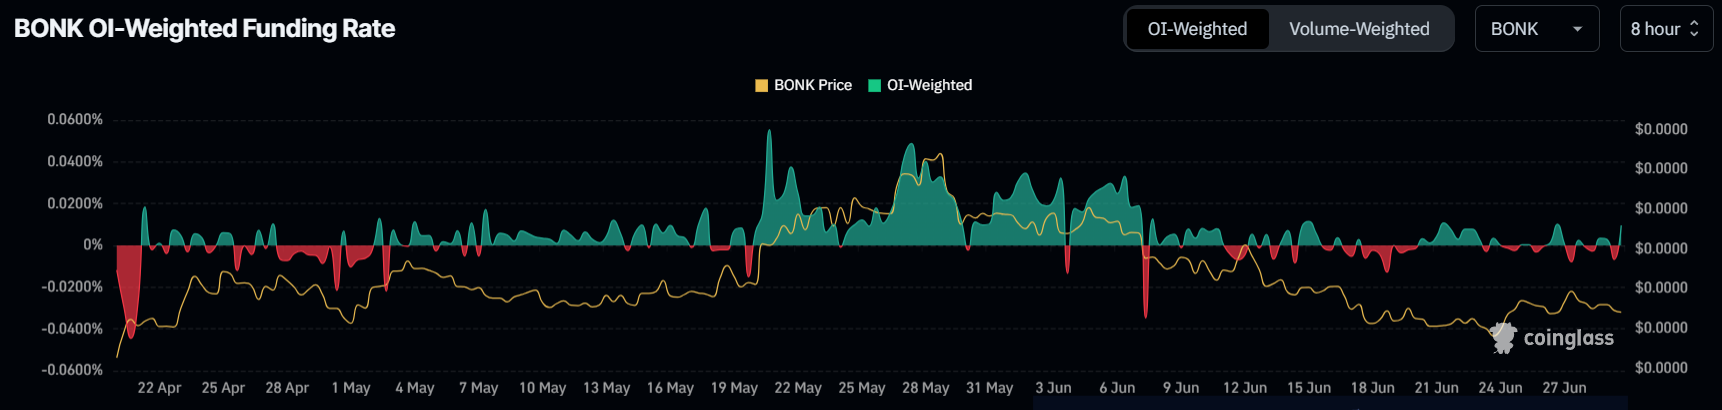
Task: Click the 22 Apr date label
Action: tap(159, 388)
